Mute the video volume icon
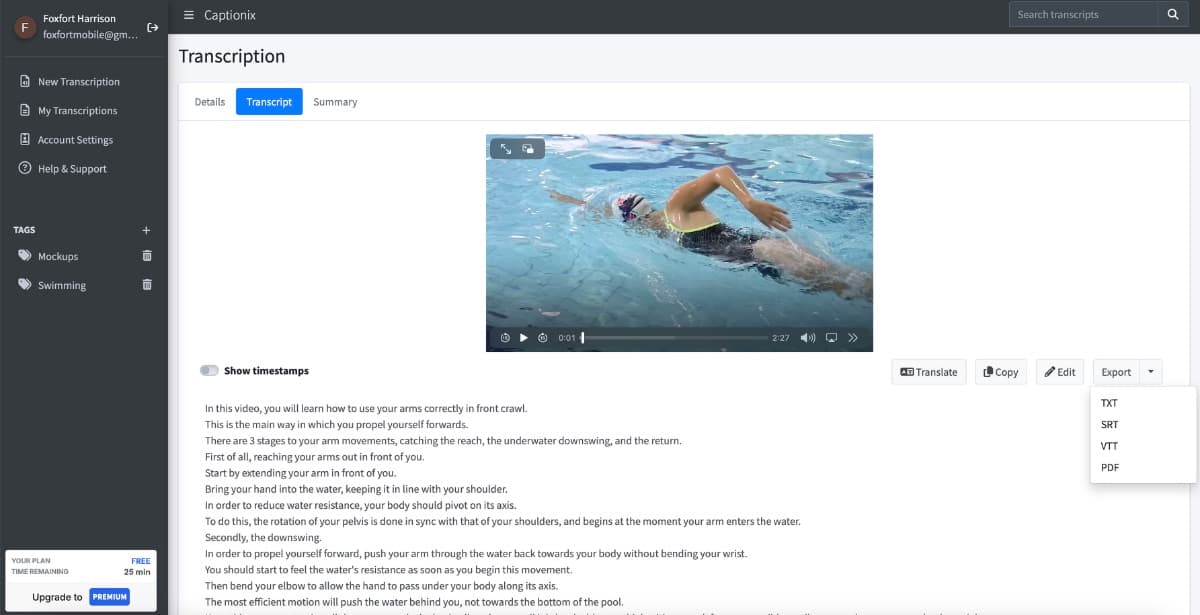The width and height of the screenshot is (1200, 615). pos(808,338)
